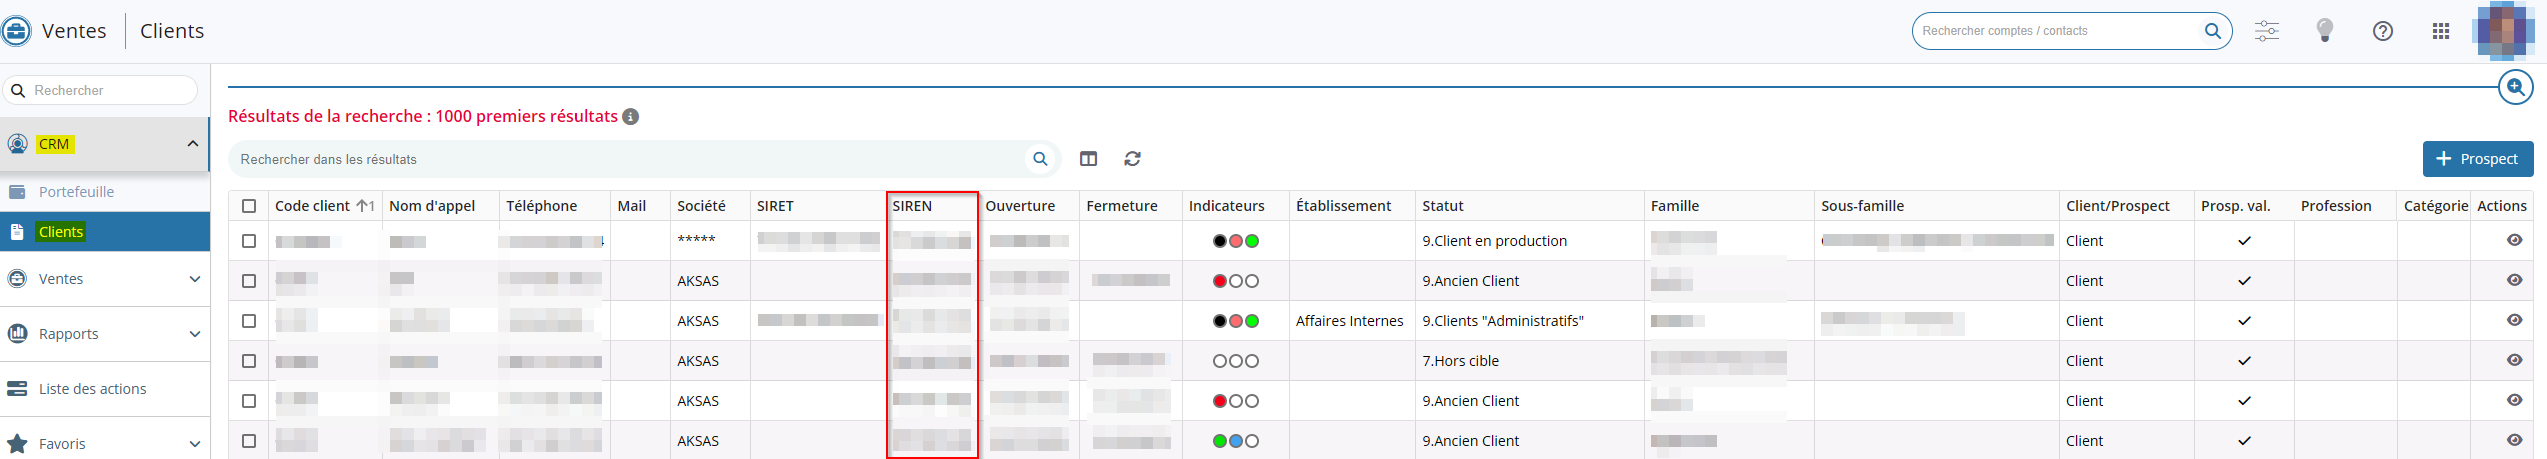Viewport: 2547px width, 459px height.
Task: View the first client row's eye icon
Action: point(2514,240)
